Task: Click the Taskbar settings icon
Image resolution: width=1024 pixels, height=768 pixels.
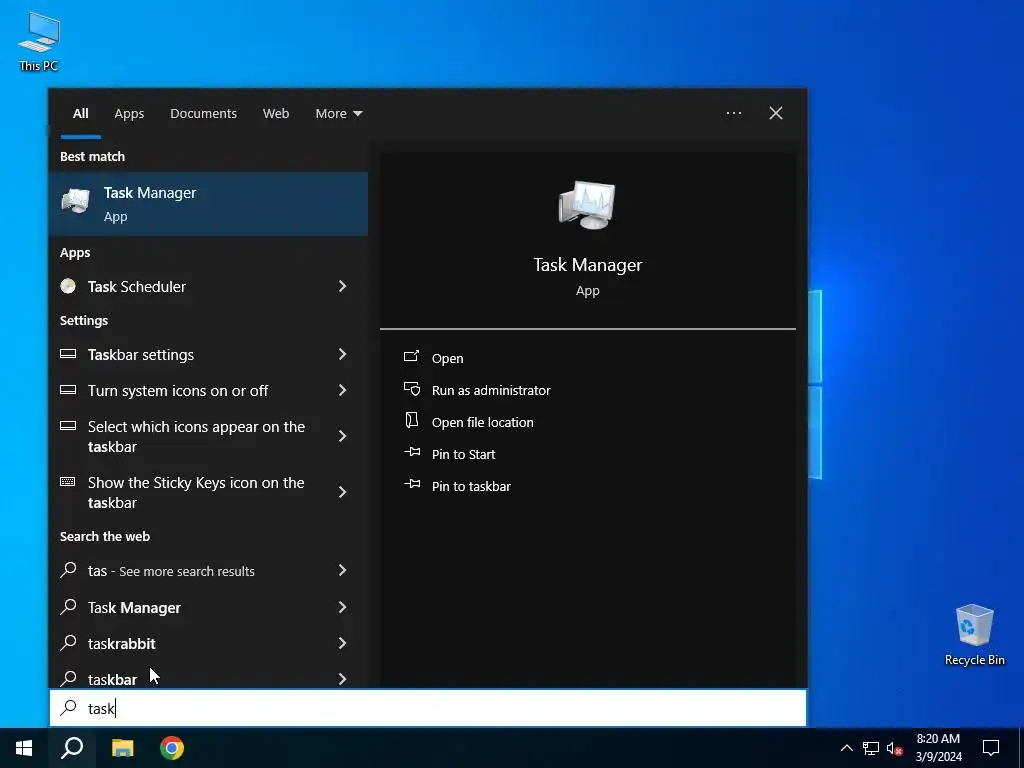Action: tap(68, 354)
